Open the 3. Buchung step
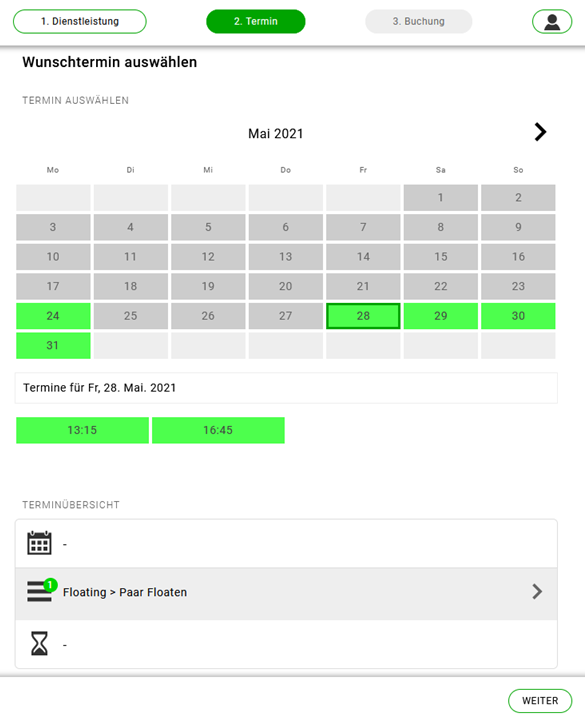This screenshot has width=585, height=720. [x=418, y=22]
